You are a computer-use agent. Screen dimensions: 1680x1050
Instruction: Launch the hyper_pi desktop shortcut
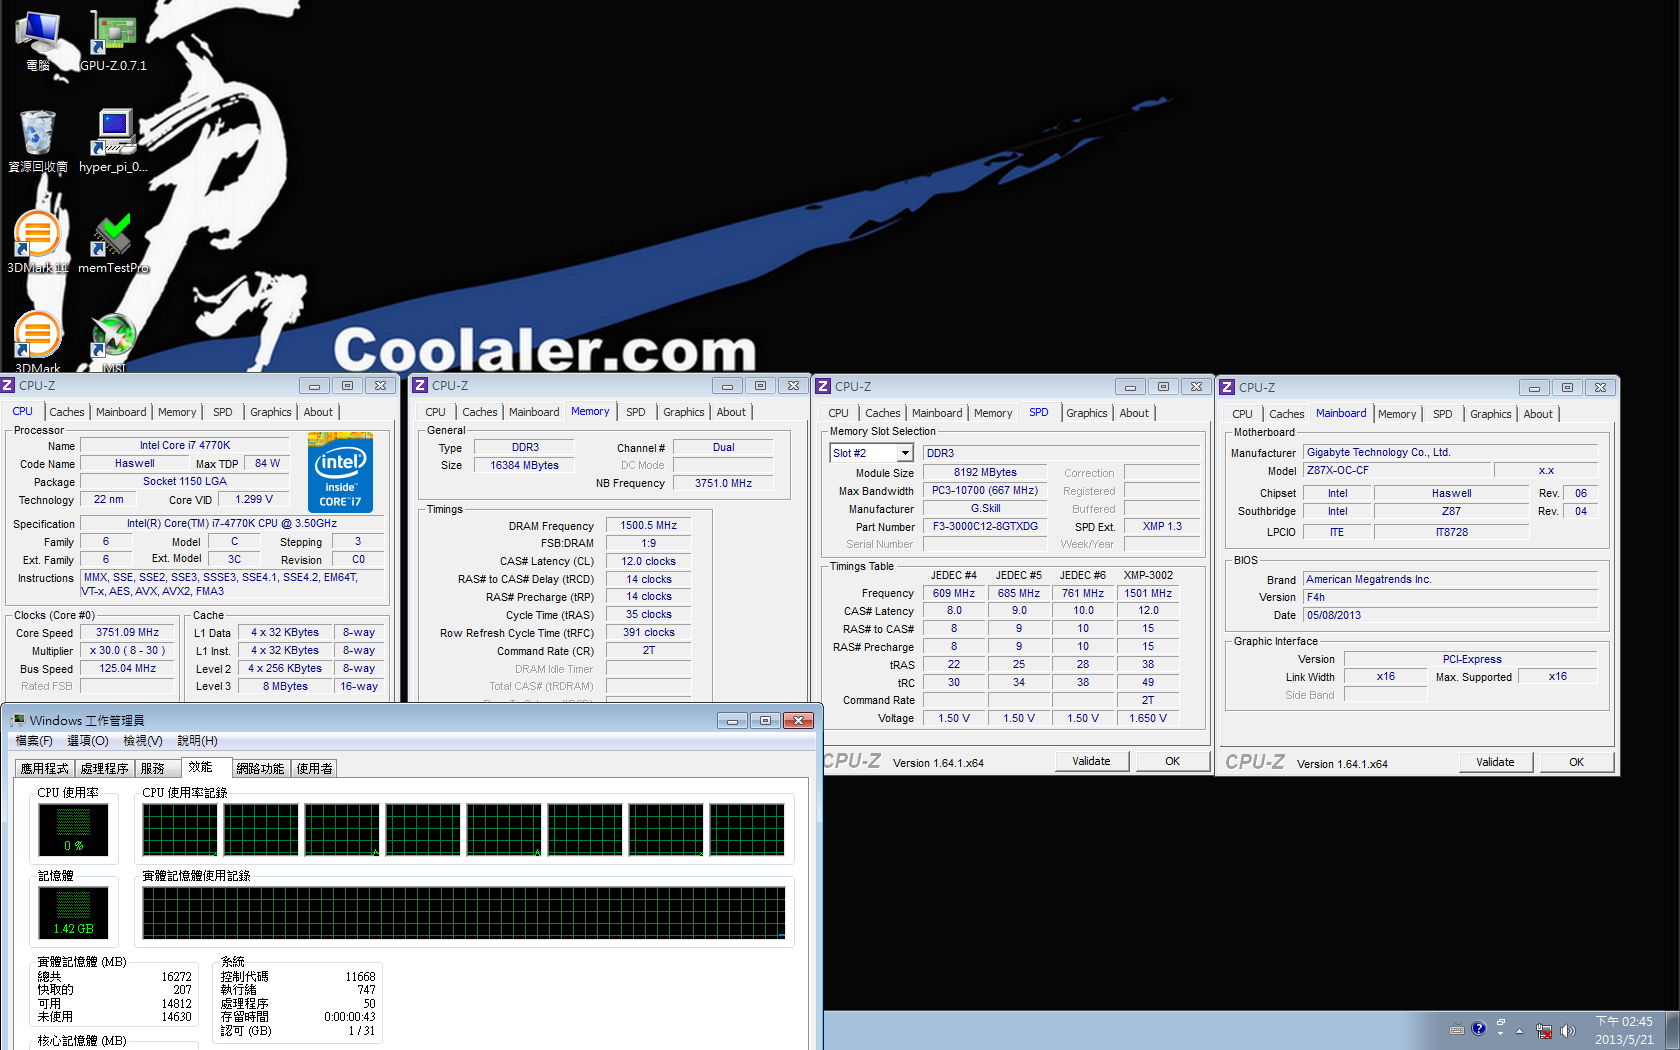point(113,141)
